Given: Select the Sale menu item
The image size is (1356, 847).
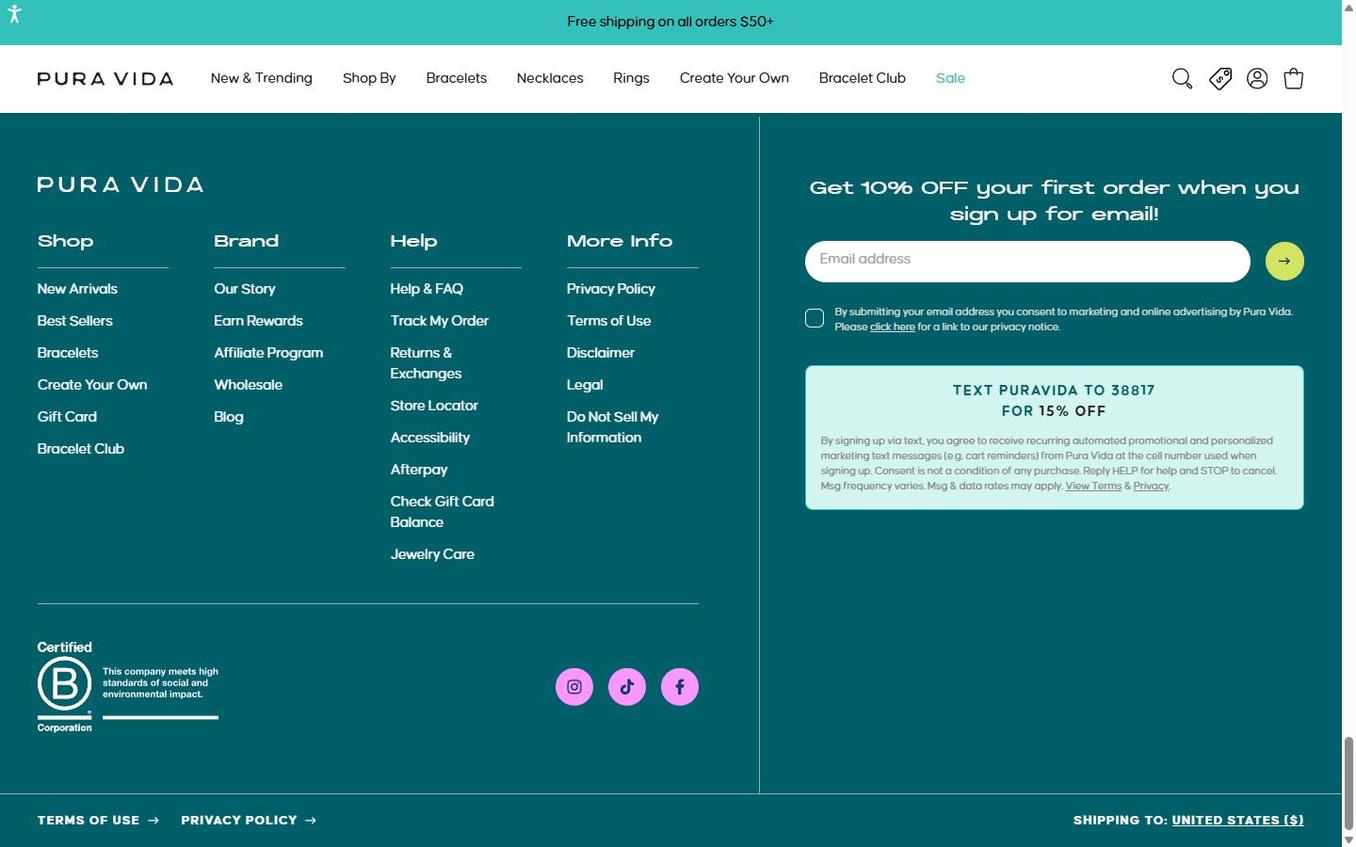Looking at the screenshot, I should click(949, 78).
